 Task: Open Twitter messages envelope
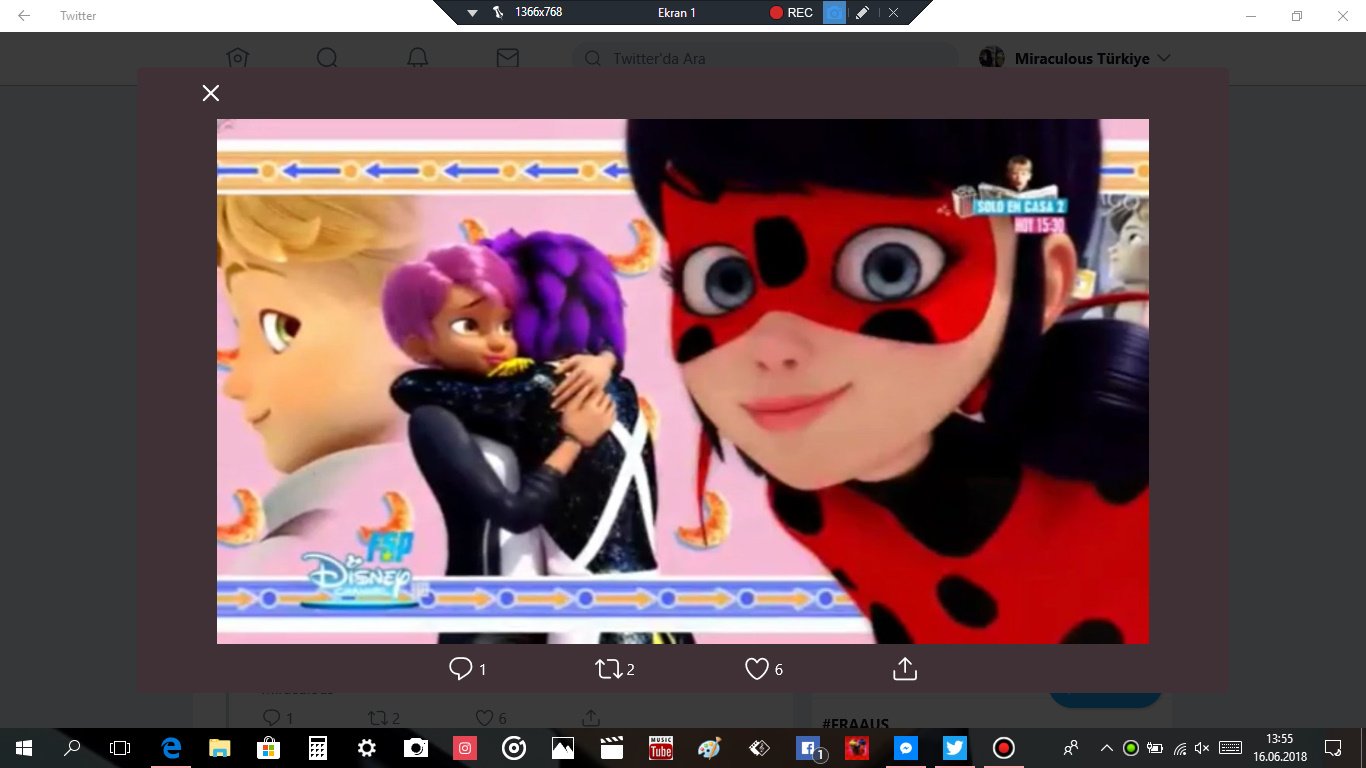(x=508, y=58)
